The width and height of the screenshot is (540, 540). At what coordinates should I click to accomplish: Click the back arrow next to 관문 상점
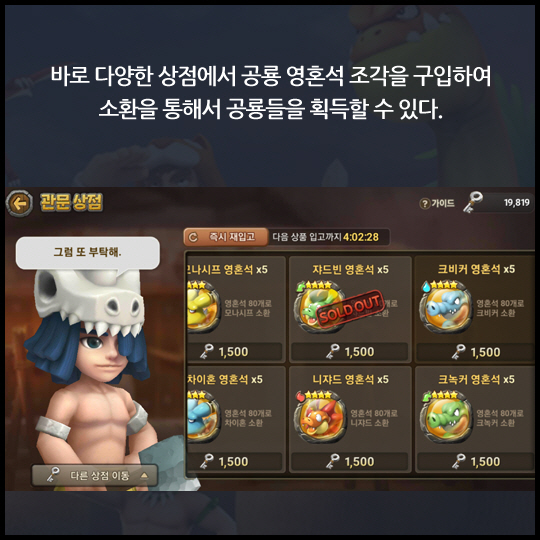(x=19, y=203)
